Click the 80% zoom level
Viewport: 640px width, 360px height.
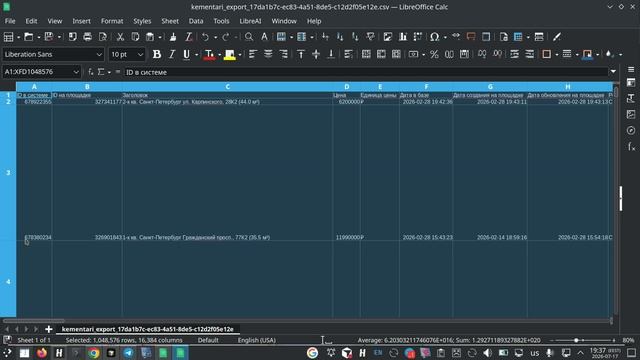pos(628,340)
